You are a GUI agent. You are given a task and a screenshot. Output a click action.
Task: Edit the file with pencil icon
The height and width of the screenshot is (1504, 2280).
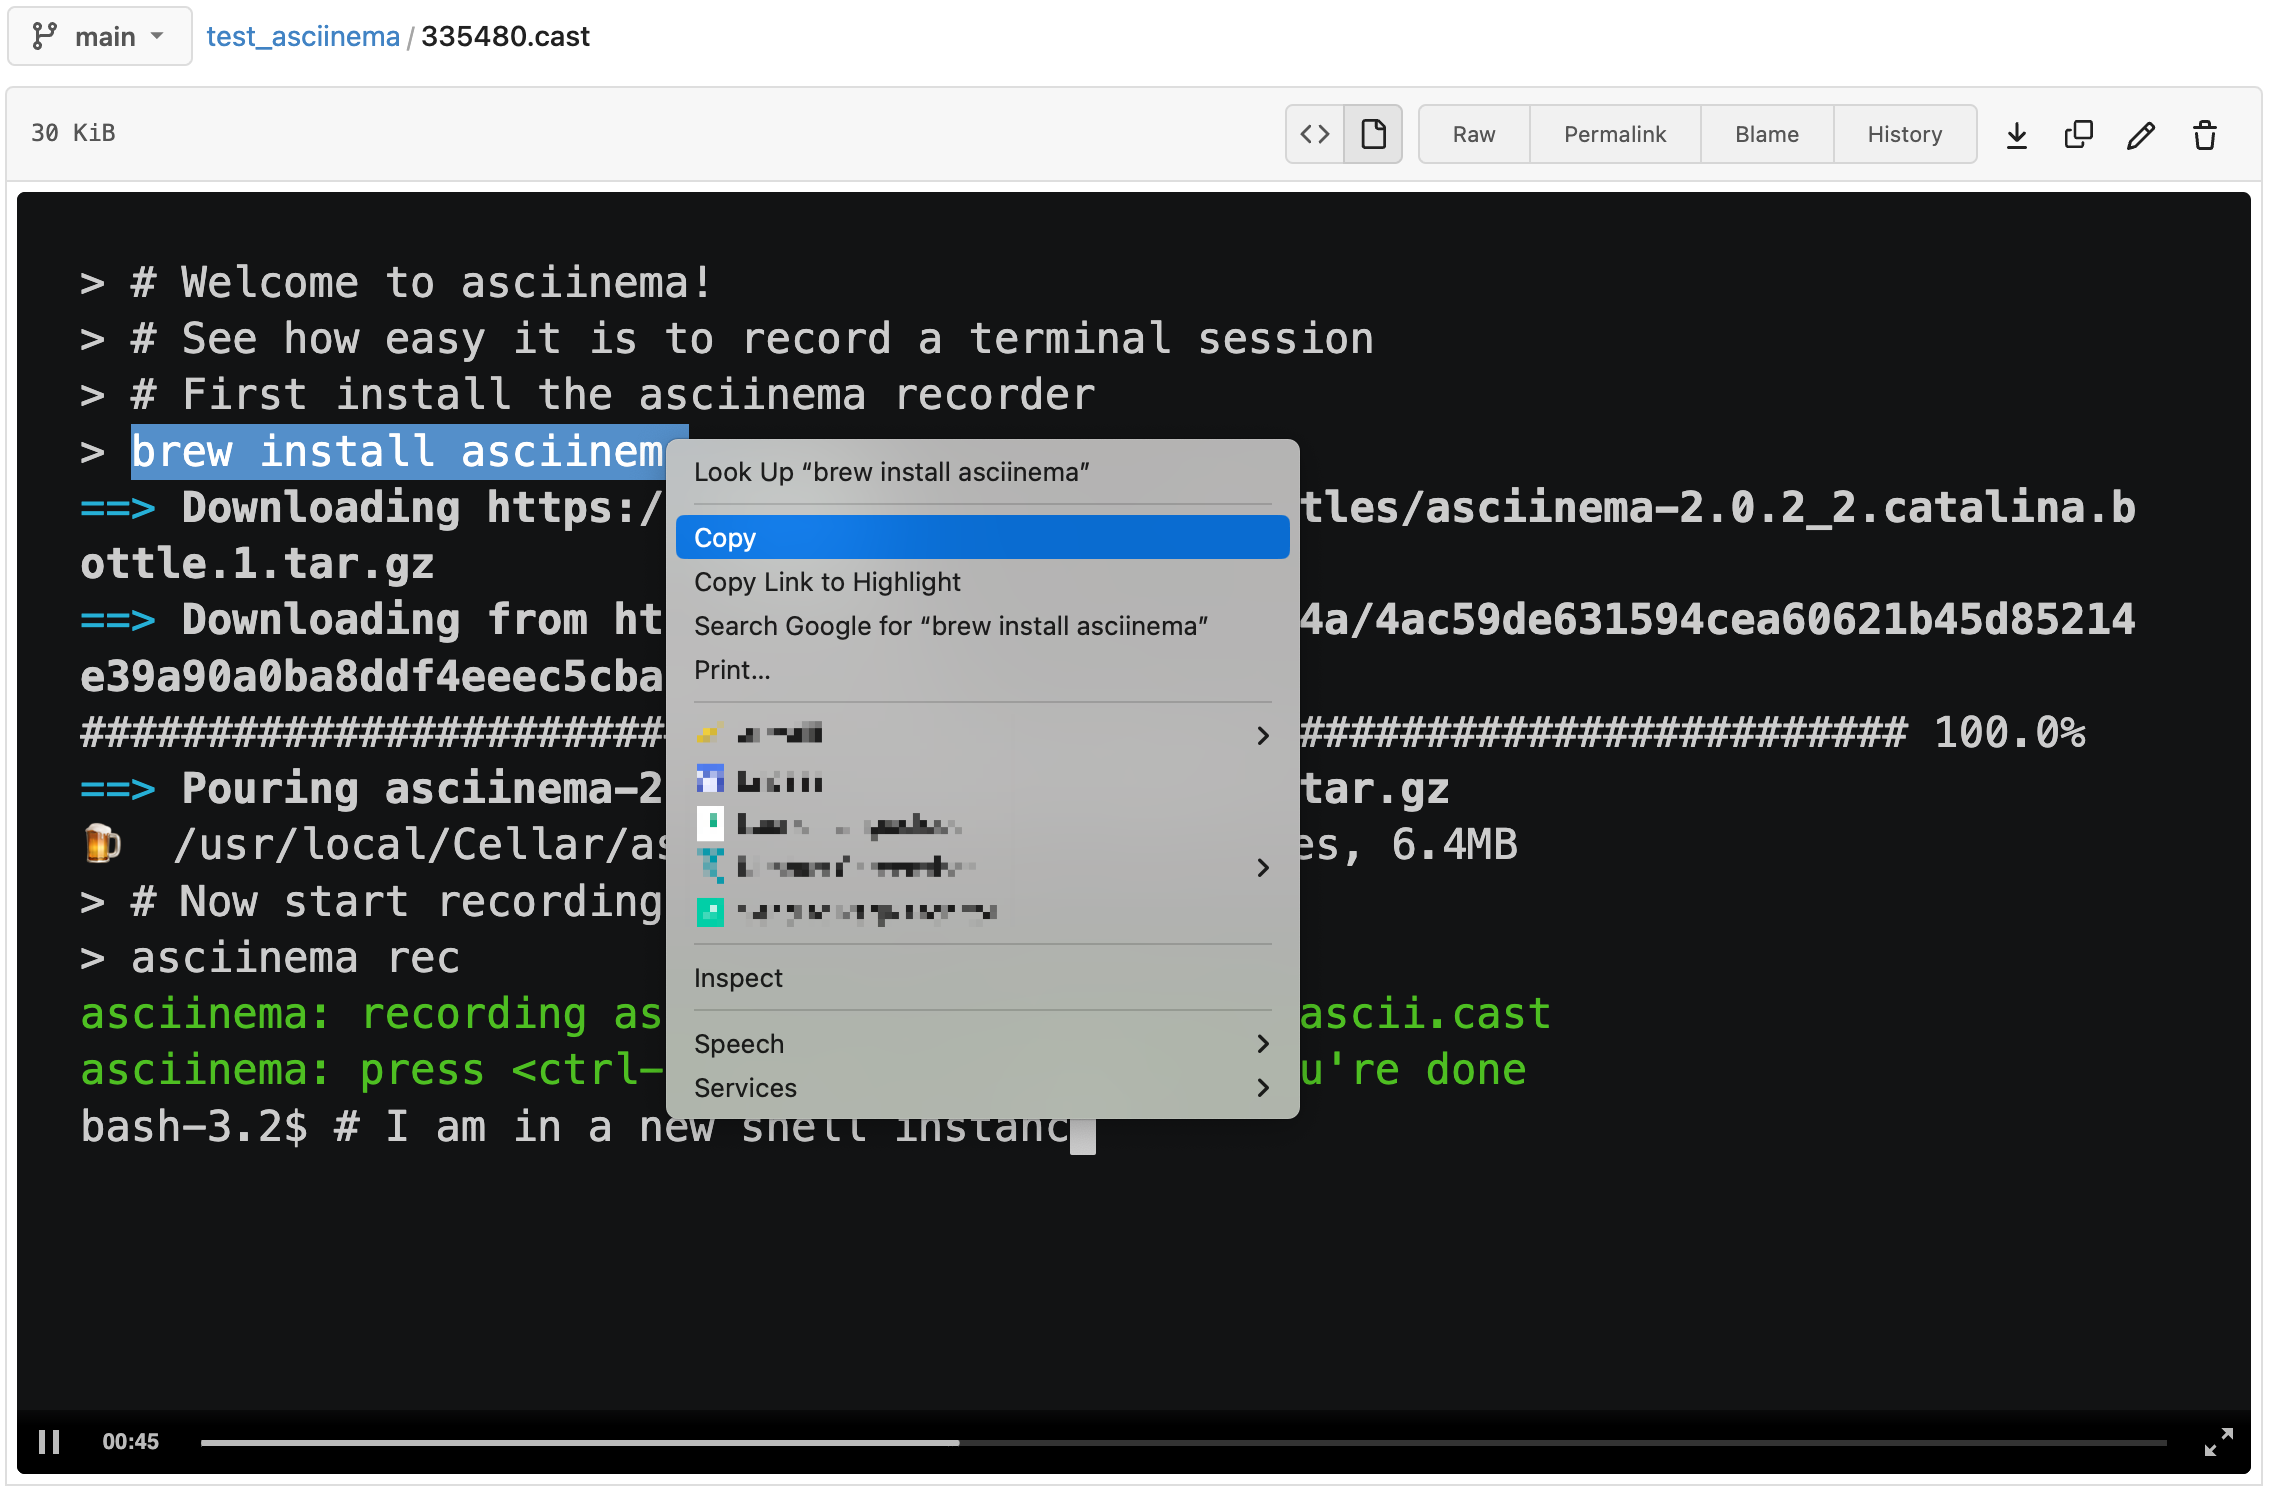[x=2140, y=135]
